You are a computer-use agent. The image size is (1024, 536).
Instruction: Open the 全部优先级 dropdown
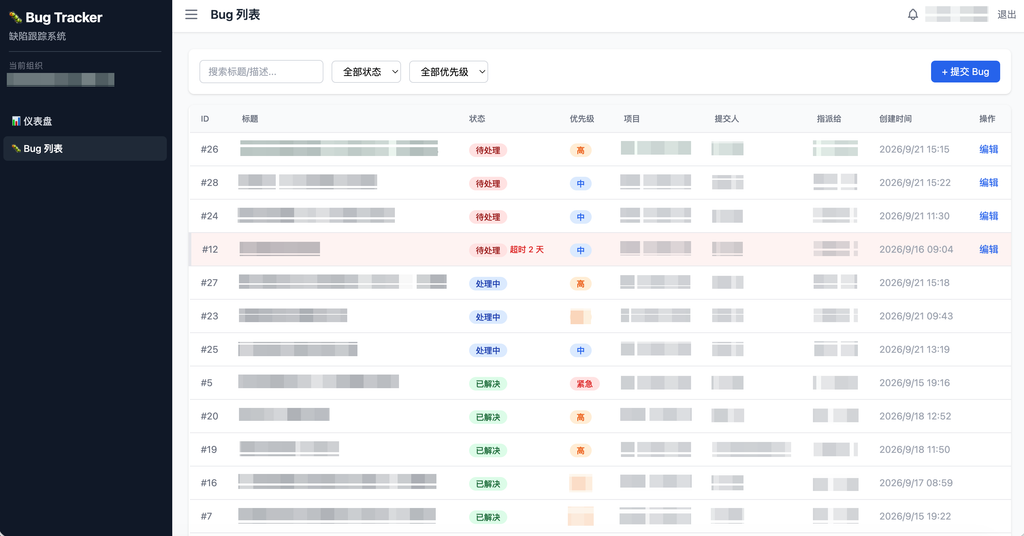[x=449, y=72]
